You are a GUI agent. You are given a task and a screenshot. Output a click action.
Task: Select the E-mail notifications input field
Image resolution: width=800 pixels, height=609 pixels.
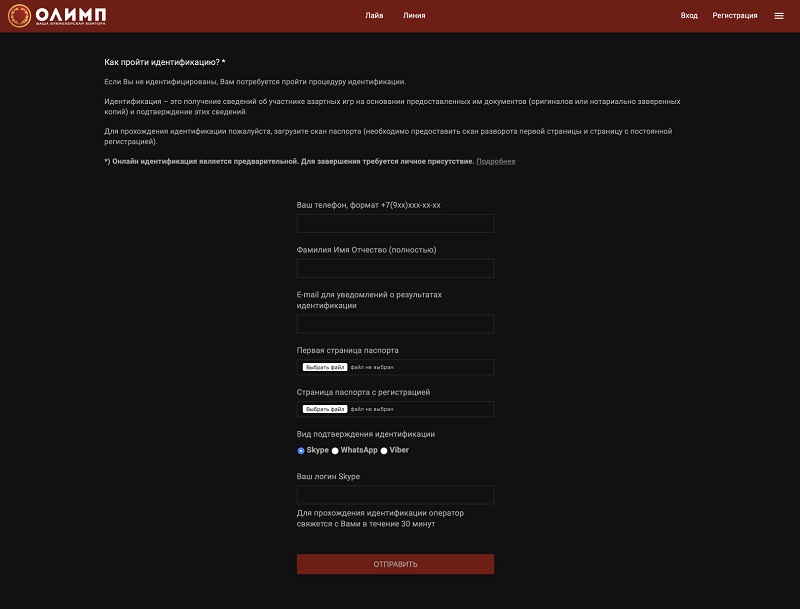pyautogui.click(x=395, y=324)
